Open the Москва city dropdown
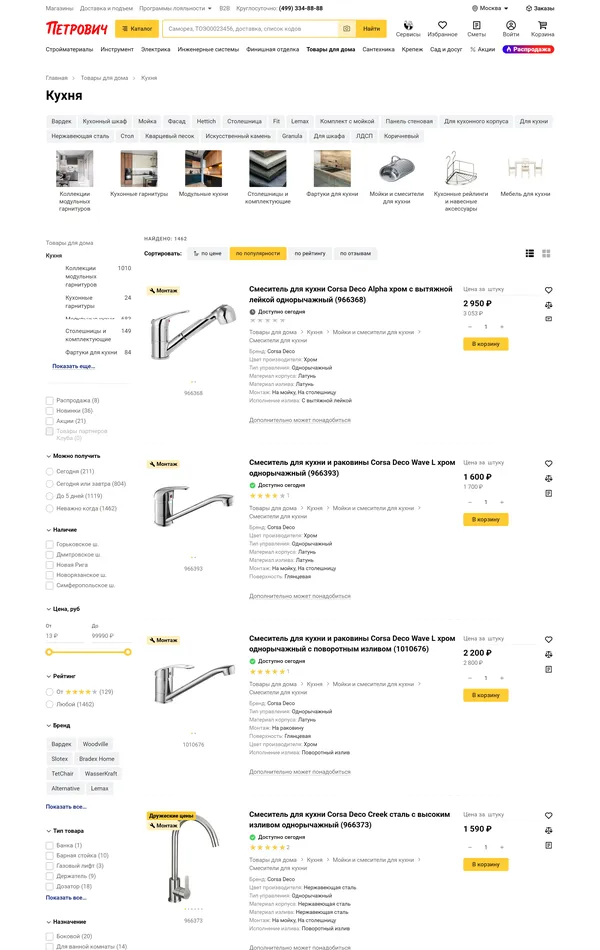This screenshot has height=950, width=600. click(x=491, y=8)
